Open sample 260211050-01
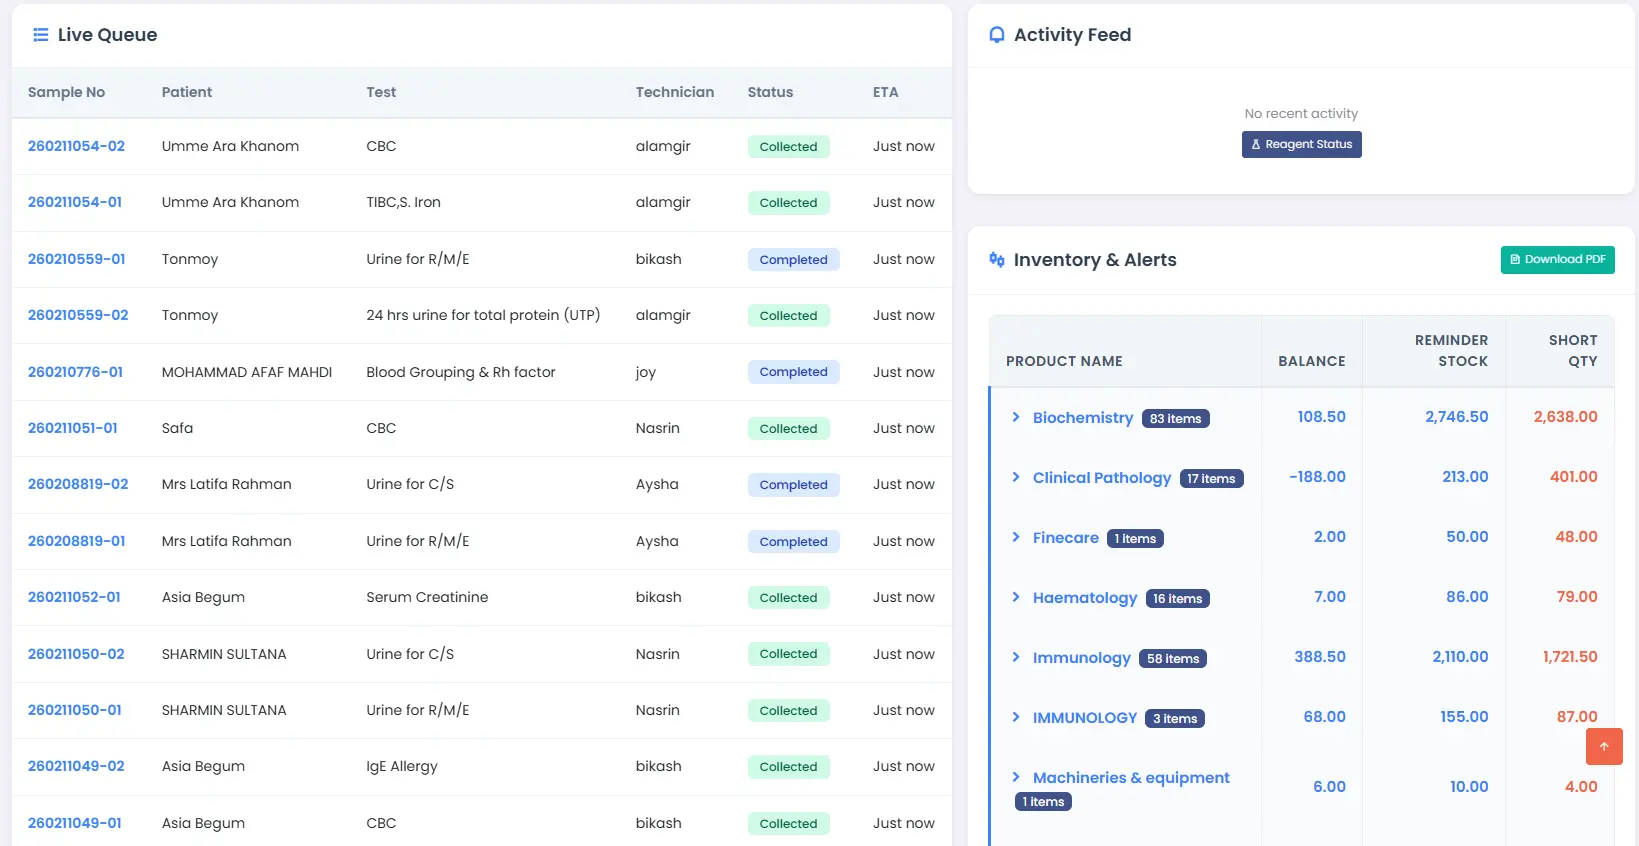1639x846 pixels. coord(75,710)
